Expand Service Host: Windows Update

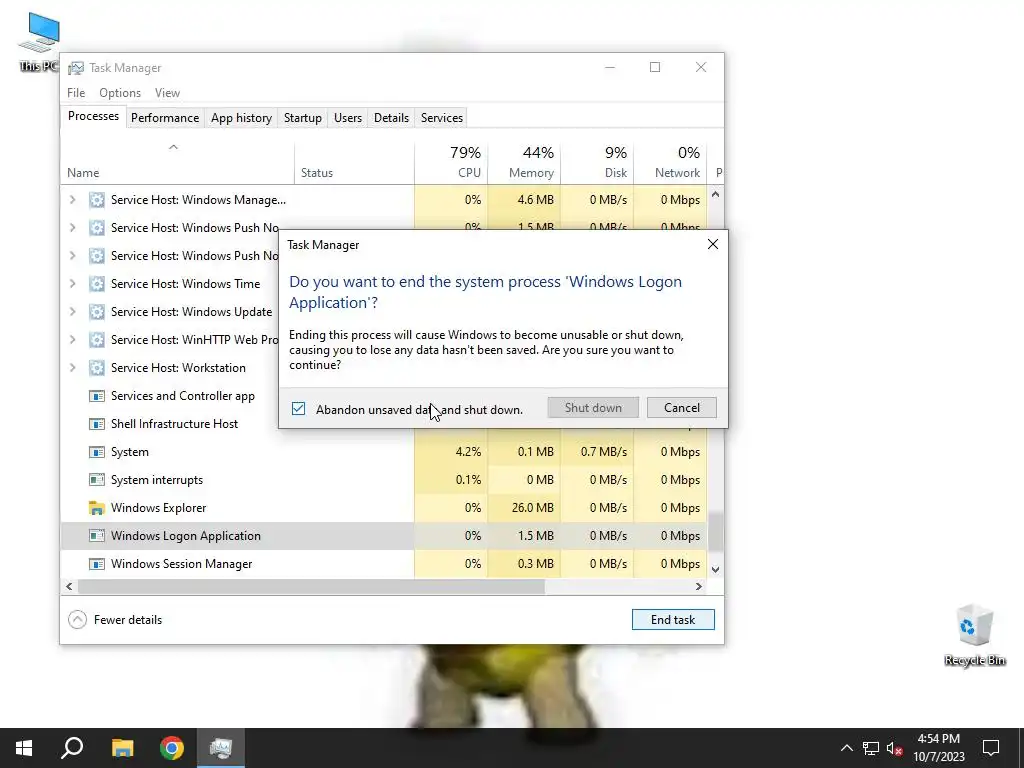72,312
